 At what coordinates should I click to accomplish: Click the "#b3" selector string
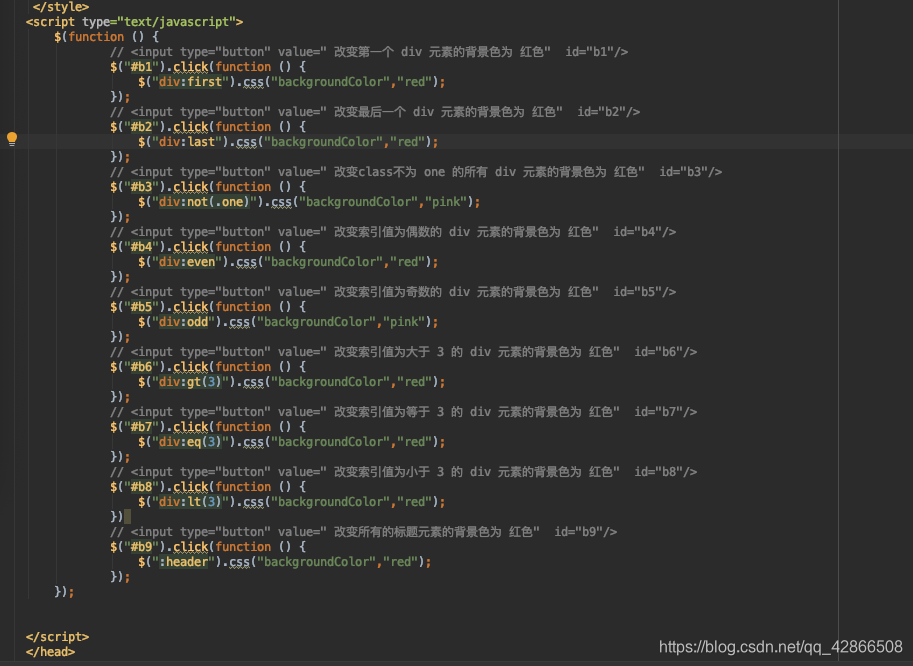(x=141, y=187)
